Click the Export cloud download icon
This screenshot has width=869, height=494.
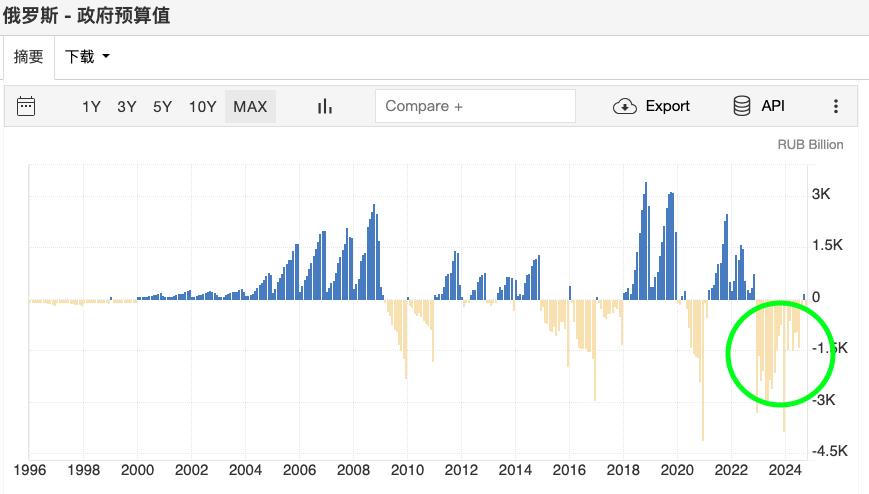pos(625,106)
